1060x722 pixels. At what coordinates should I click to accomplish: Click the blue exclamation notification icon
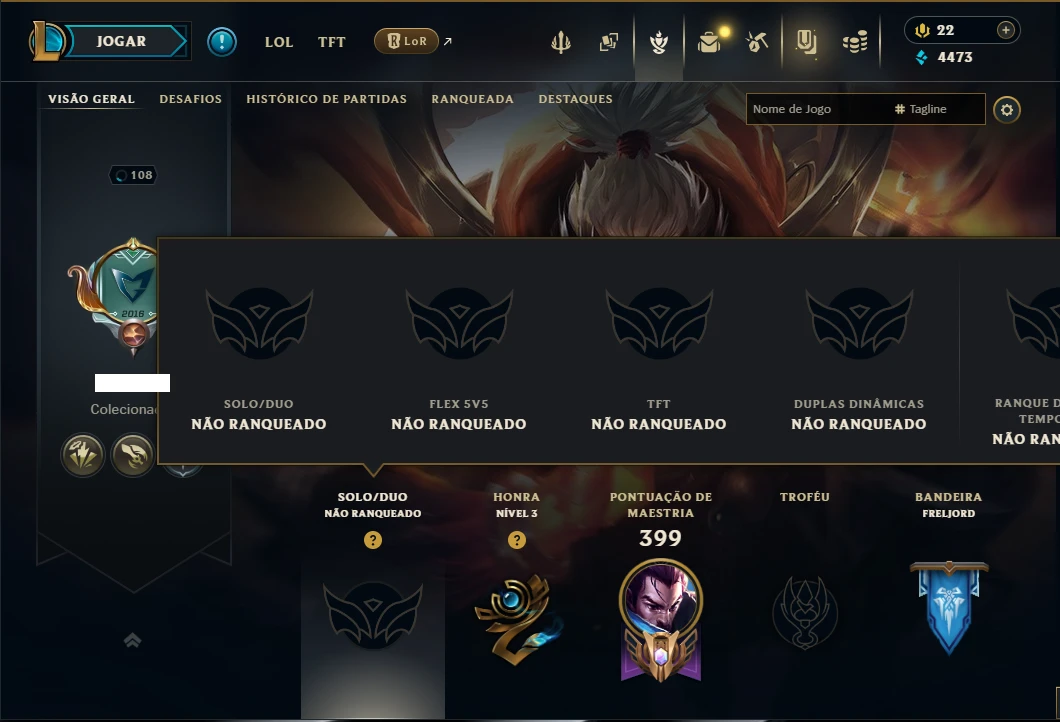(x=222, y=42)
